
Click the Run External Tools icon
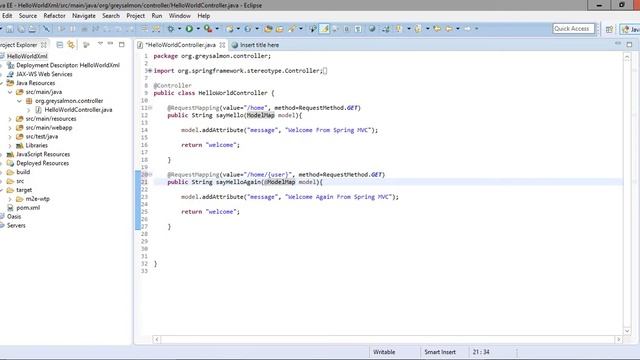click(208, 29)
